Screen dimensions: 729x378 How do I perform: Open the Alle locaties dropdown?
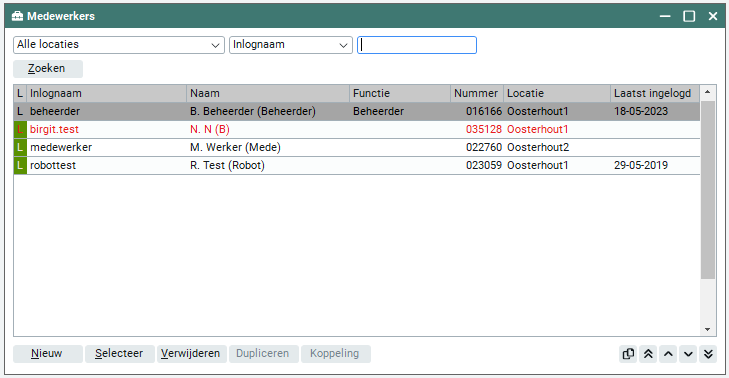(x=119, y=45)
